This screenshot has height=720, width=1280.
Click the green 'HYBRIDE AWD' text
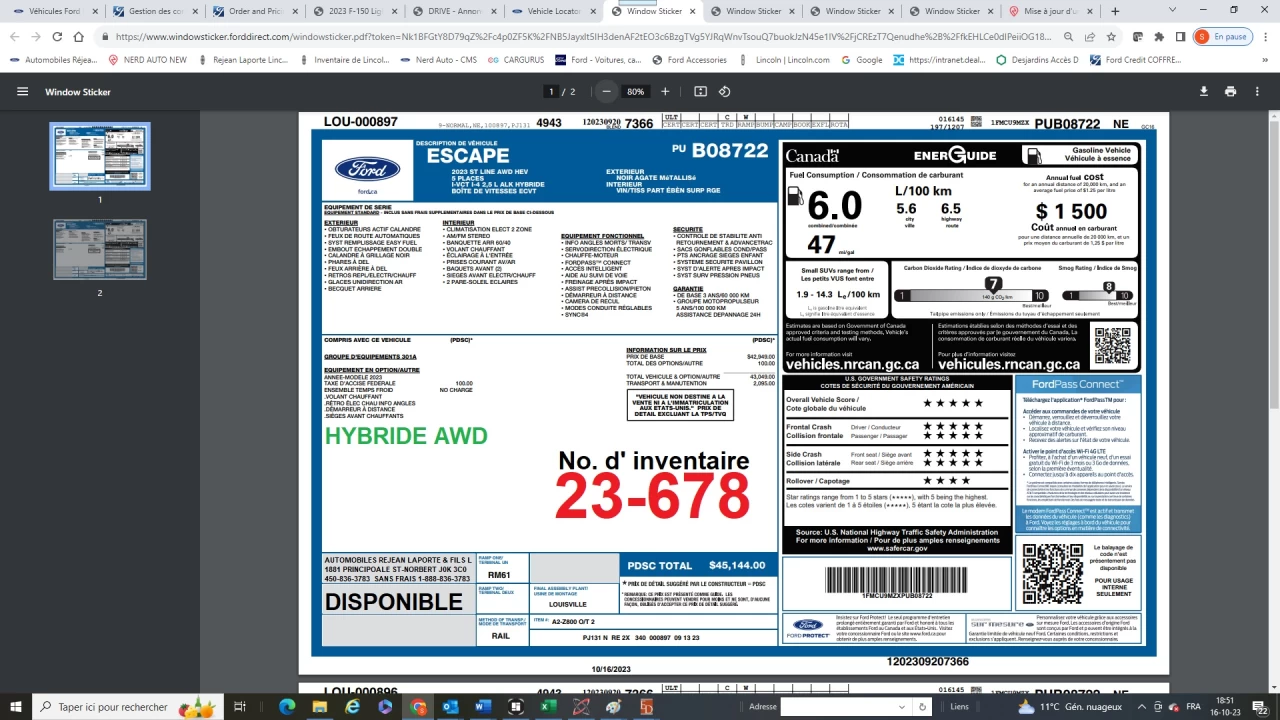tap(406, 436)
